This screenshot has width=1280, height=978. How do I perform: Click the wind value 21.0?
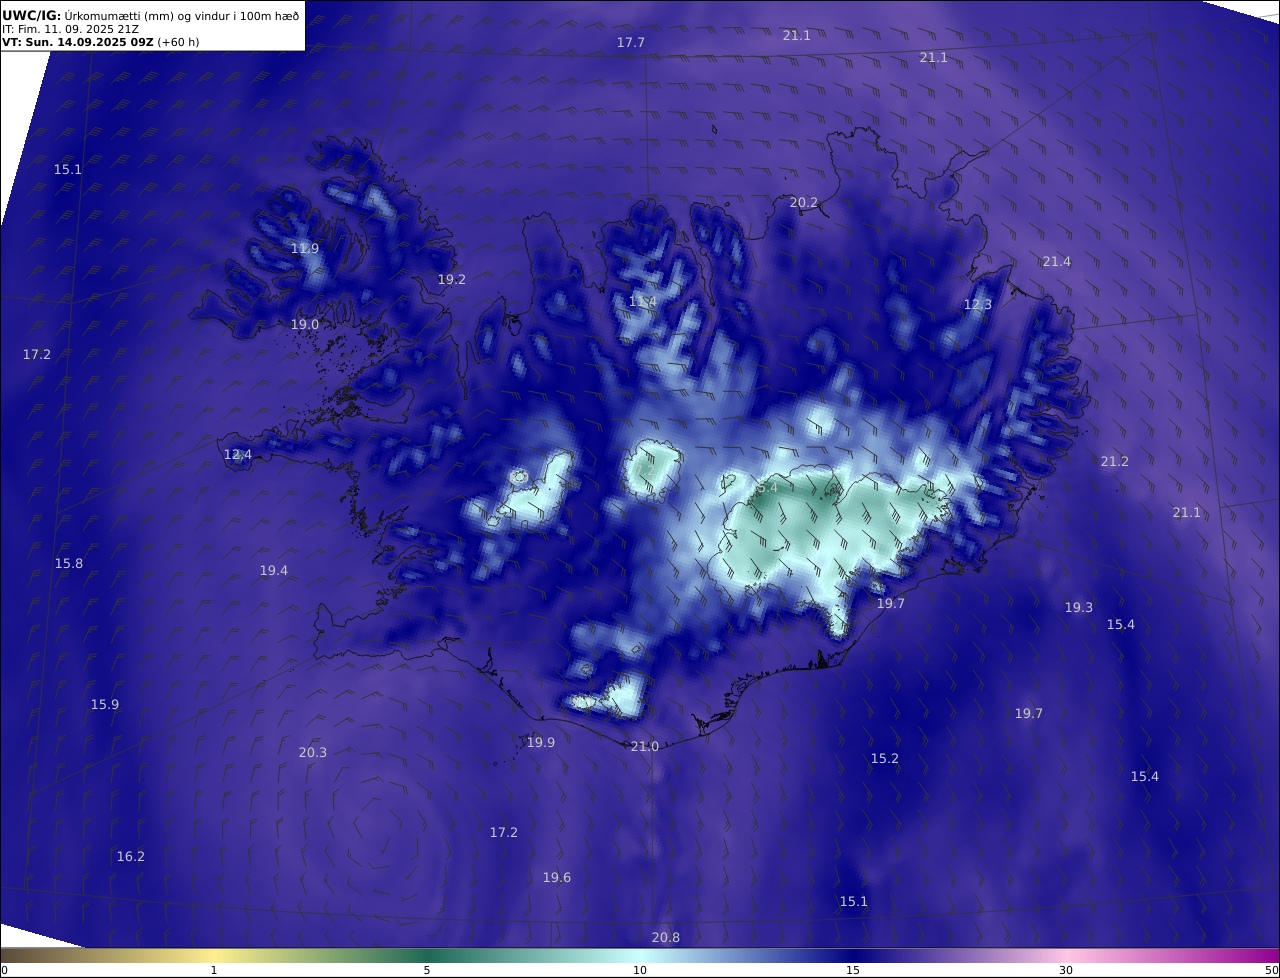pyautogui.click(x=645, y=747)
